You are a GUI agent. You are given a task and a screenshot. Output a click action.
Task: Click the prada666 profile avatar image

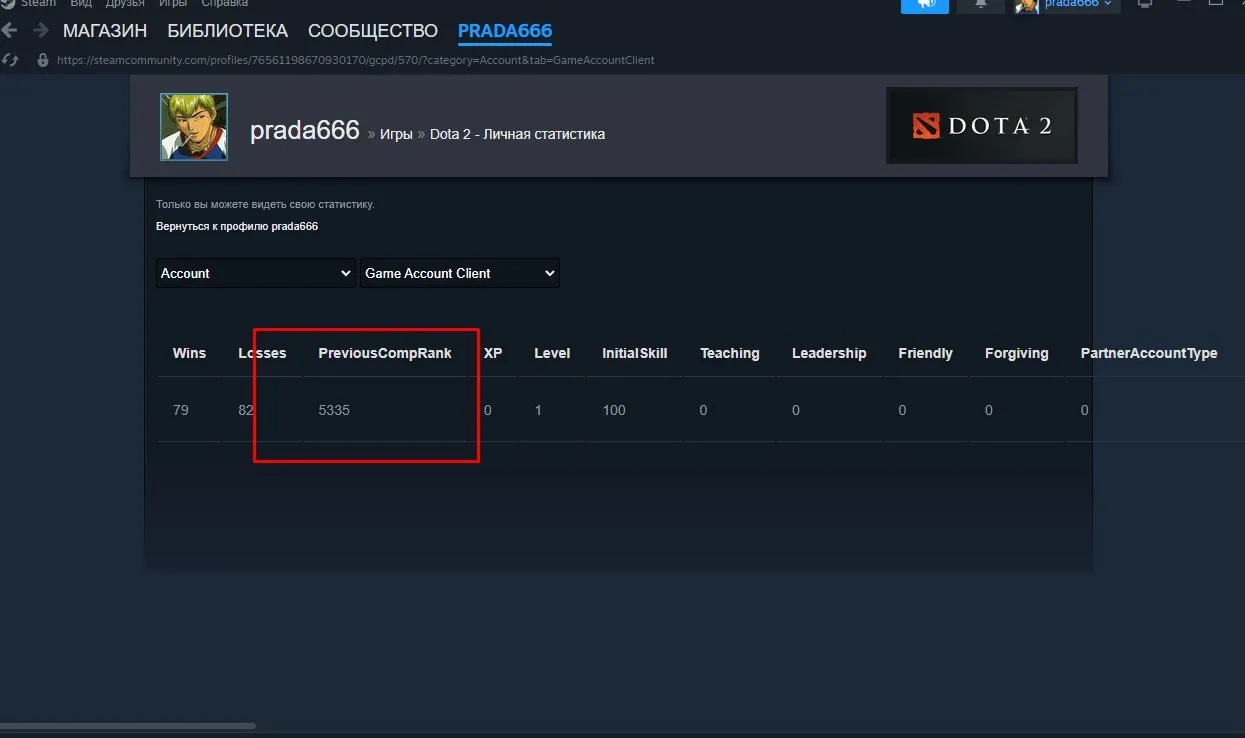click(x=194, y=127)
